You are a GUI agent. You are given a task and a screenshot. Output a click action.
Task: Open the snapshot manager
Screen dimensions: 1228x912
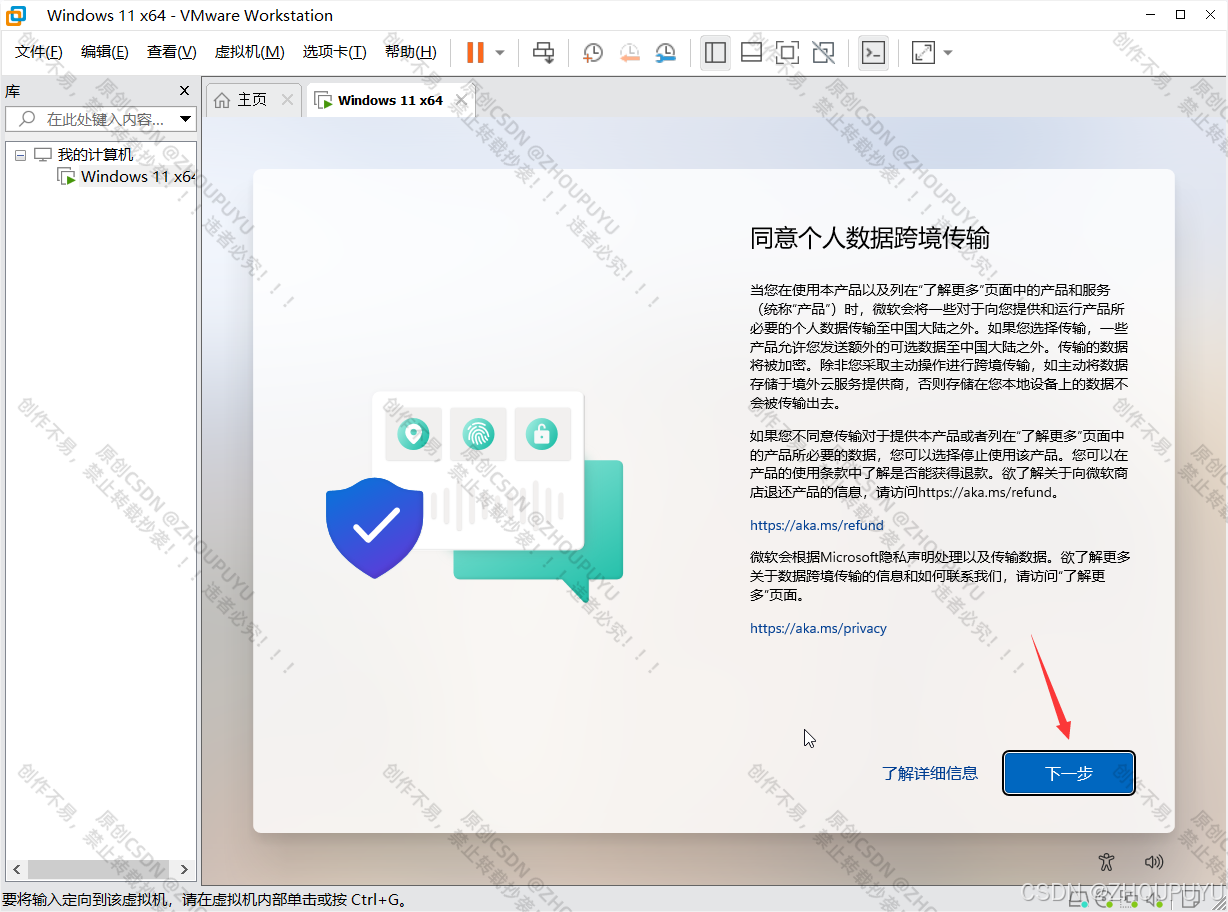coord(665,53)
